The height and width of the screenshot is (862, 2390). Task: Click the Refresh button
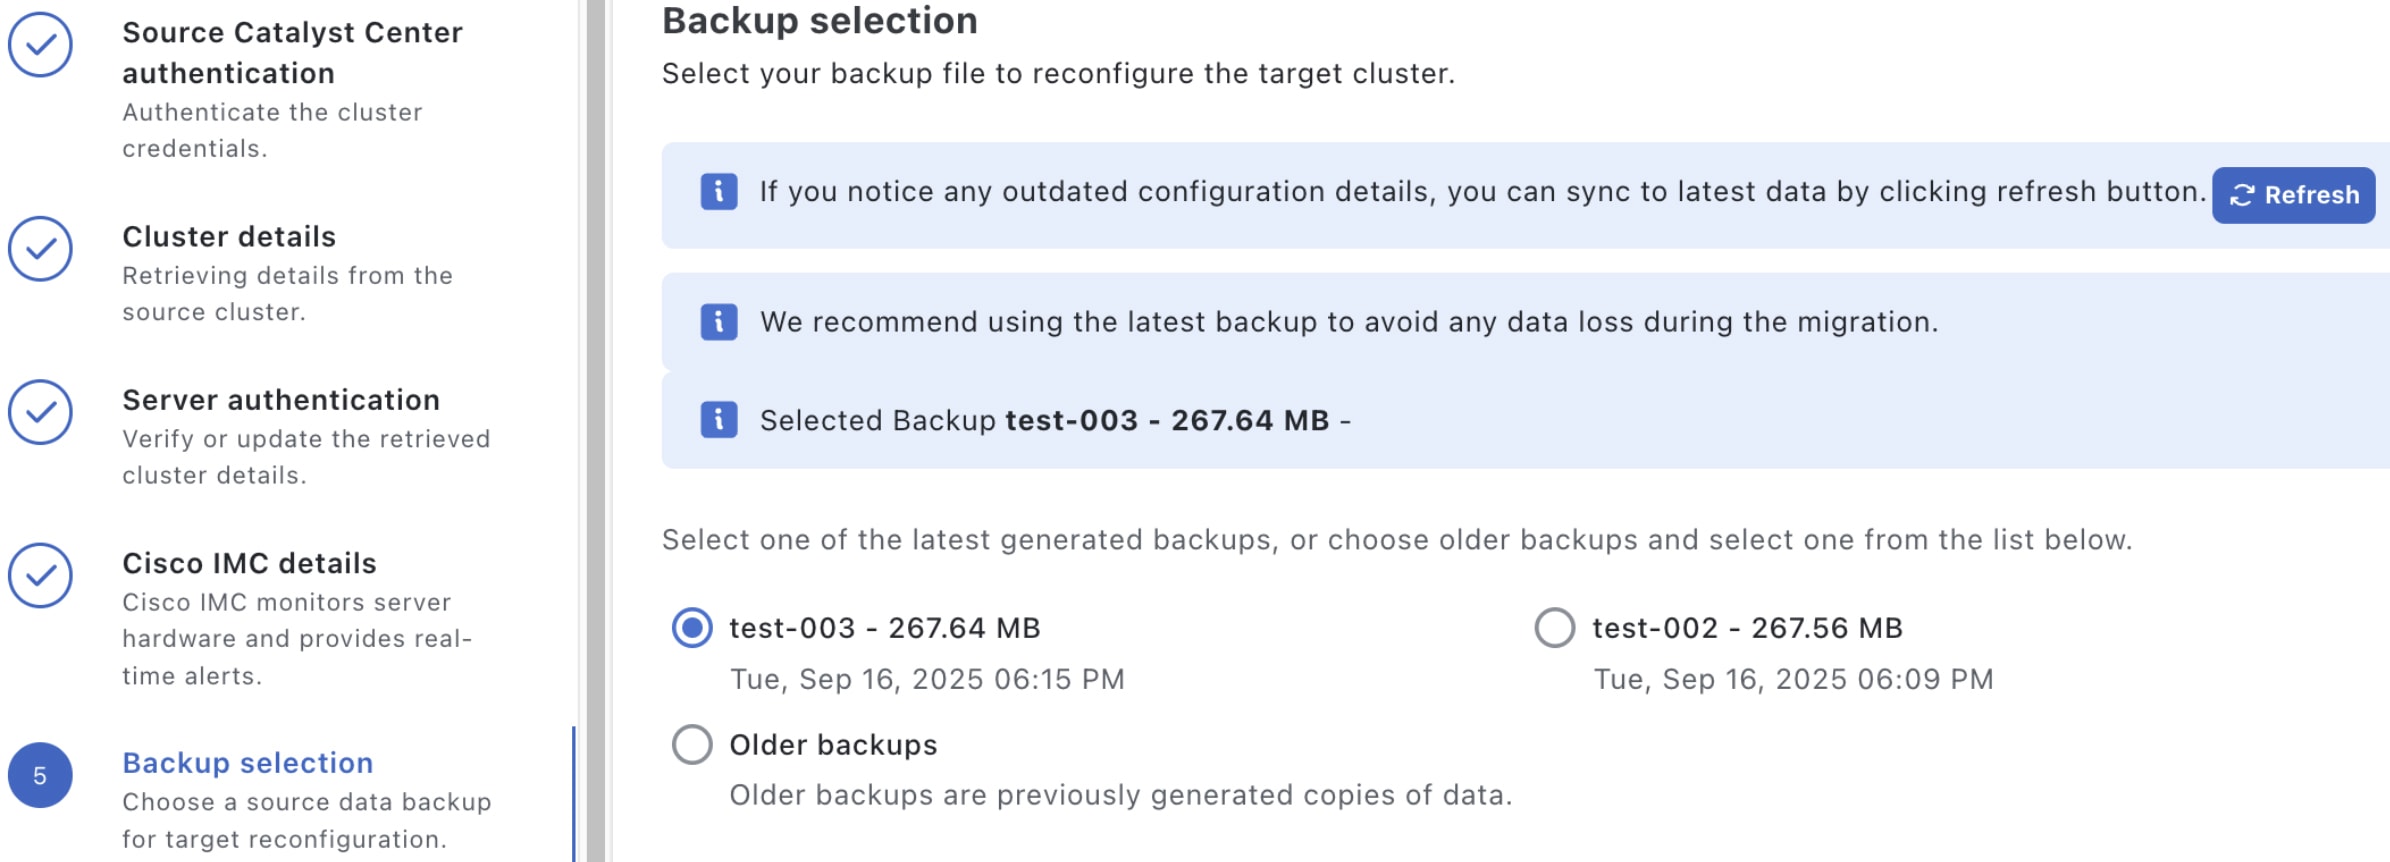click(x=2293, y=195)
